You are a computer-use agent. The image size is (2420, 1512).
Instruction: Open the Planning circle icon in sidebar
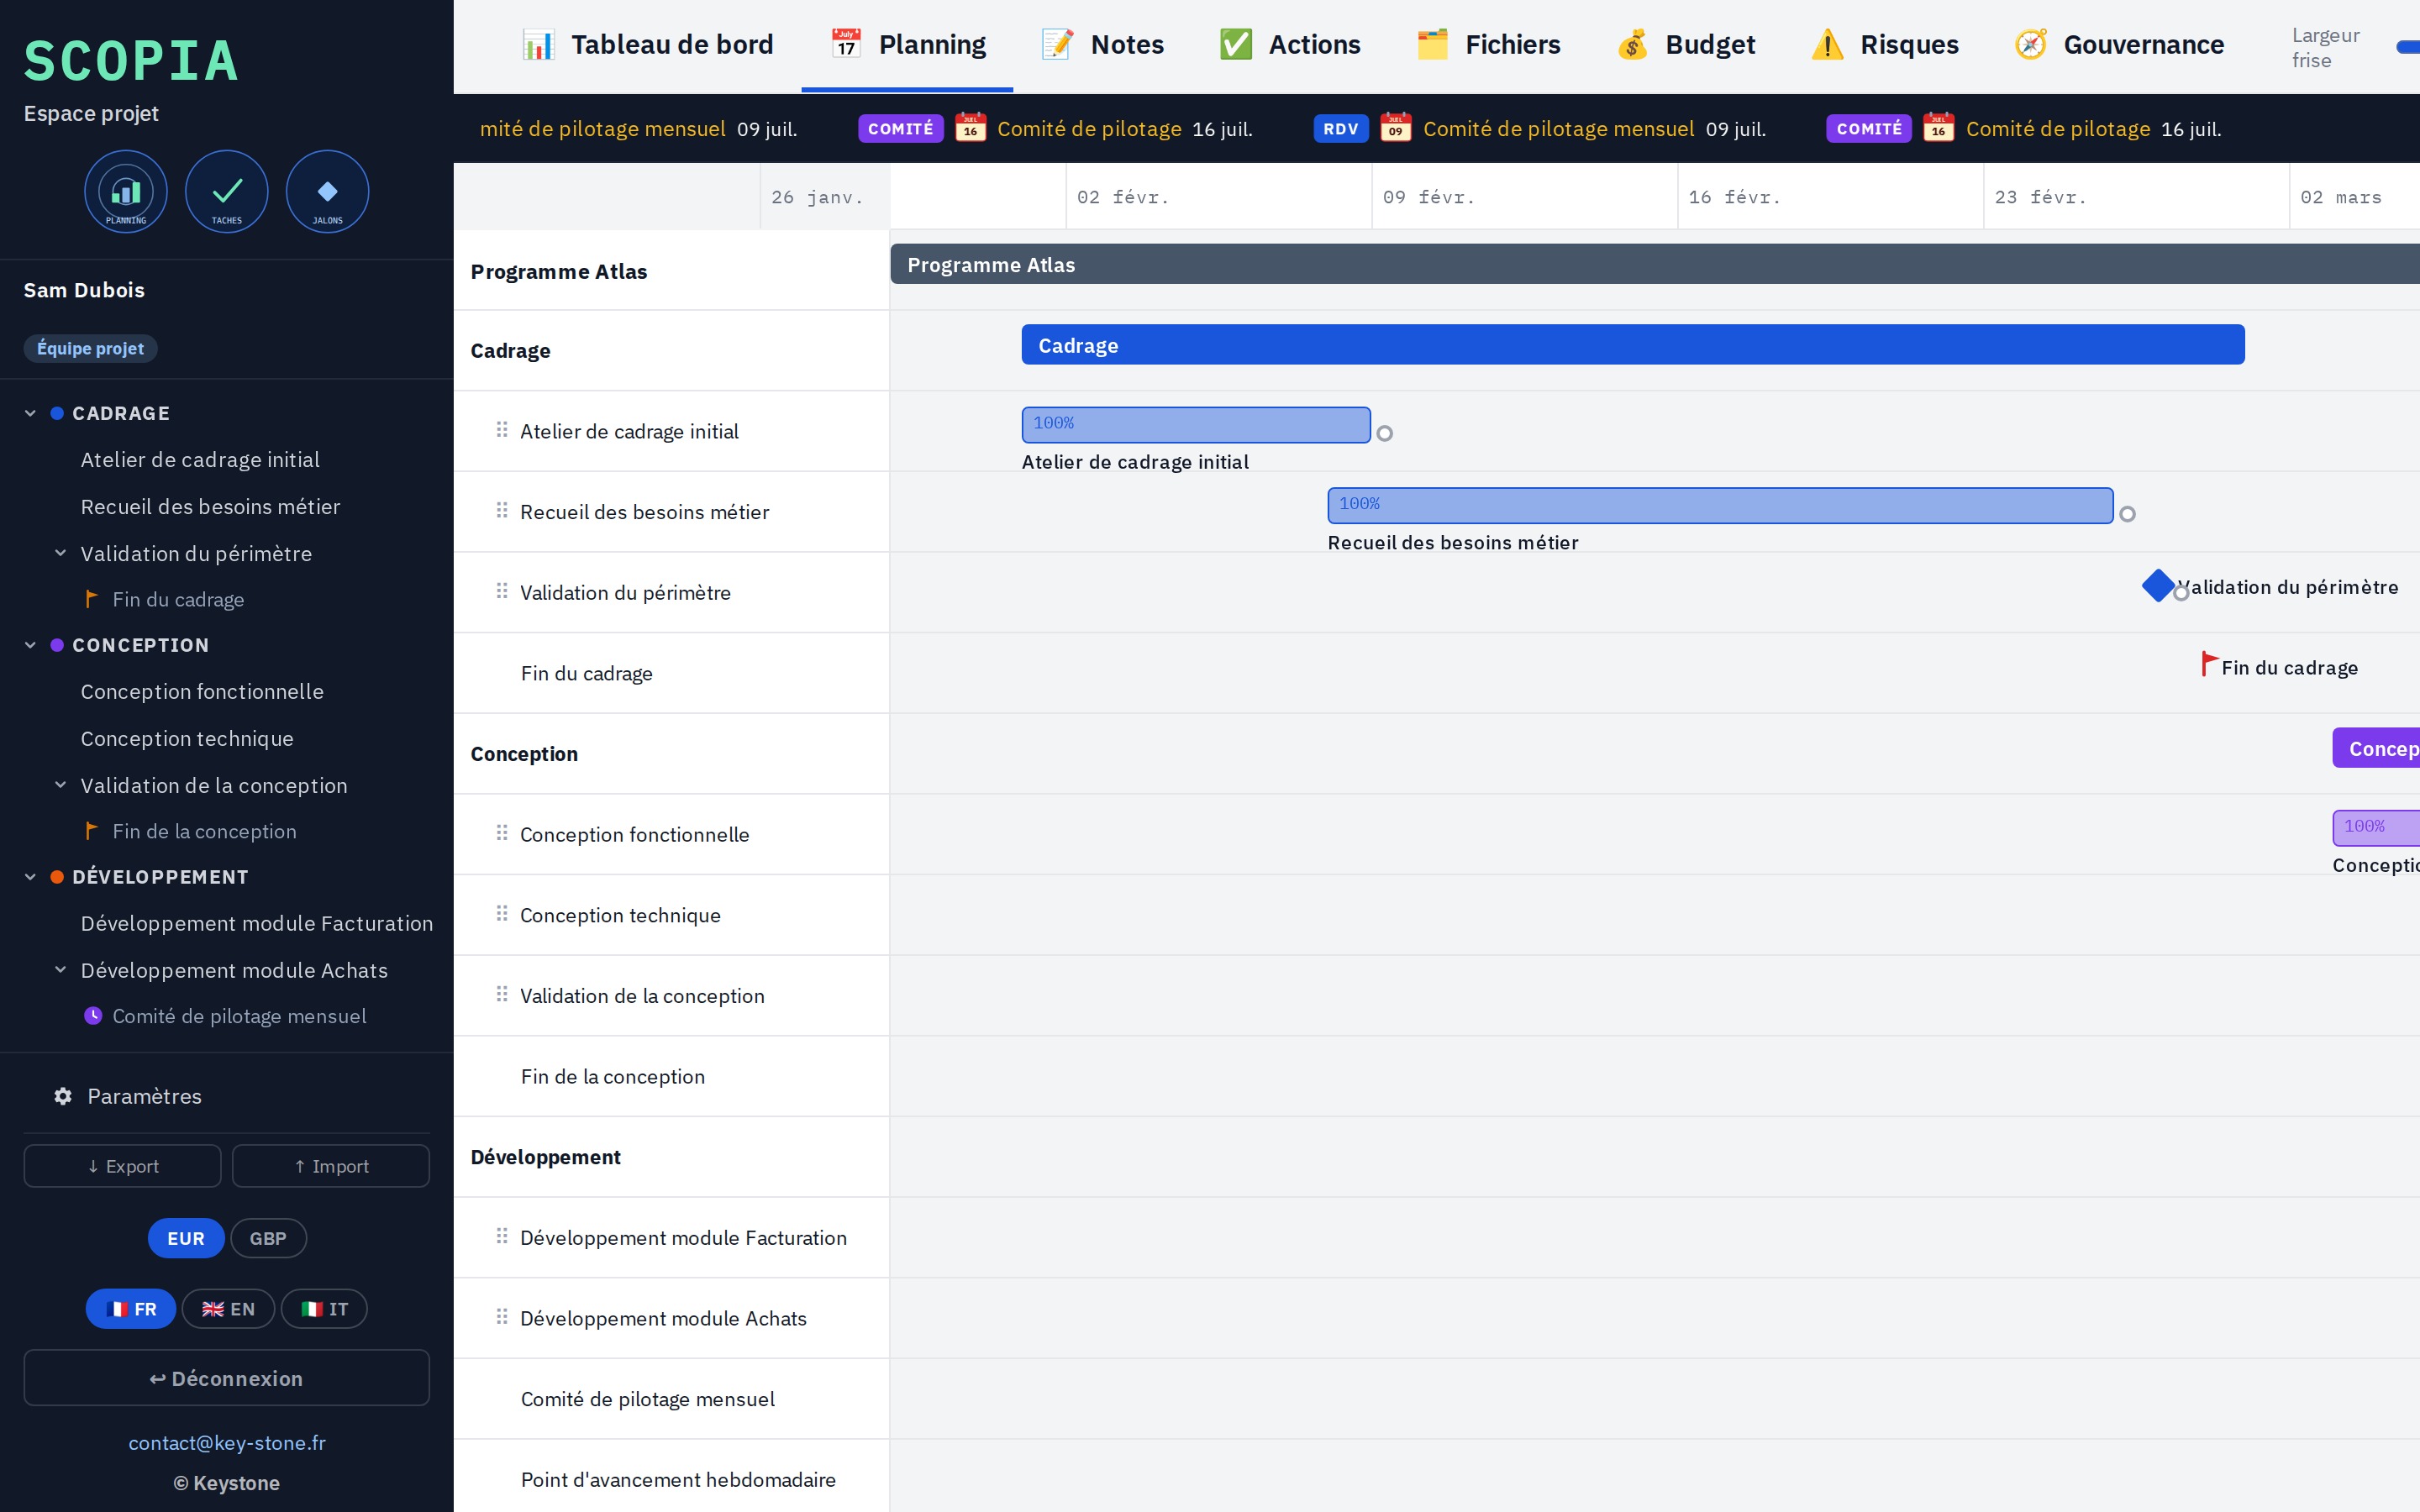126,192
